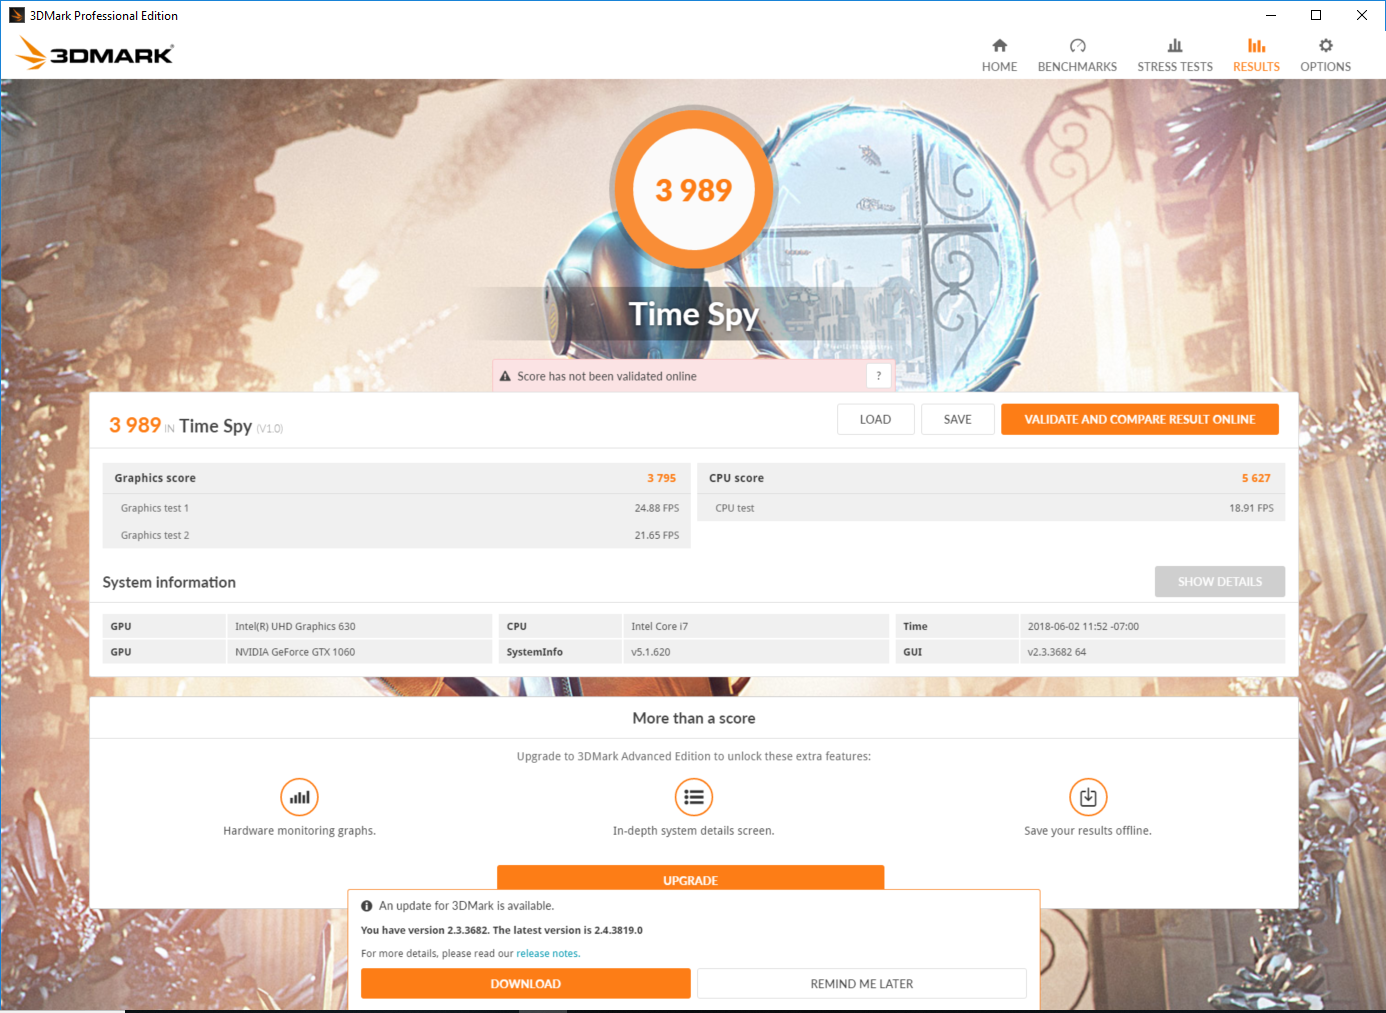
Task: Click the big 3 989 score circle
Action: coord(693,189)
